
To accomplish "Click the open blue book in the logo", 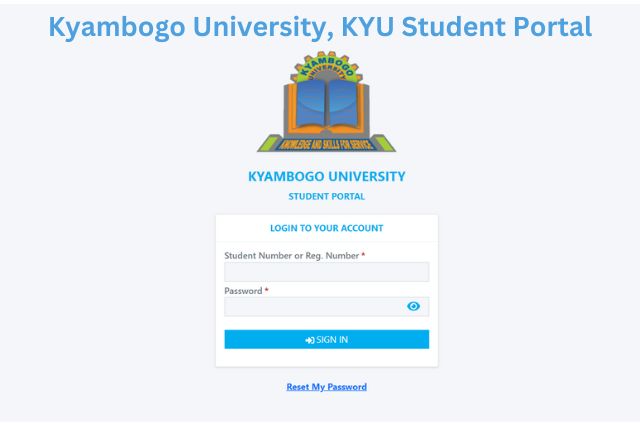I will coord(327,103).
